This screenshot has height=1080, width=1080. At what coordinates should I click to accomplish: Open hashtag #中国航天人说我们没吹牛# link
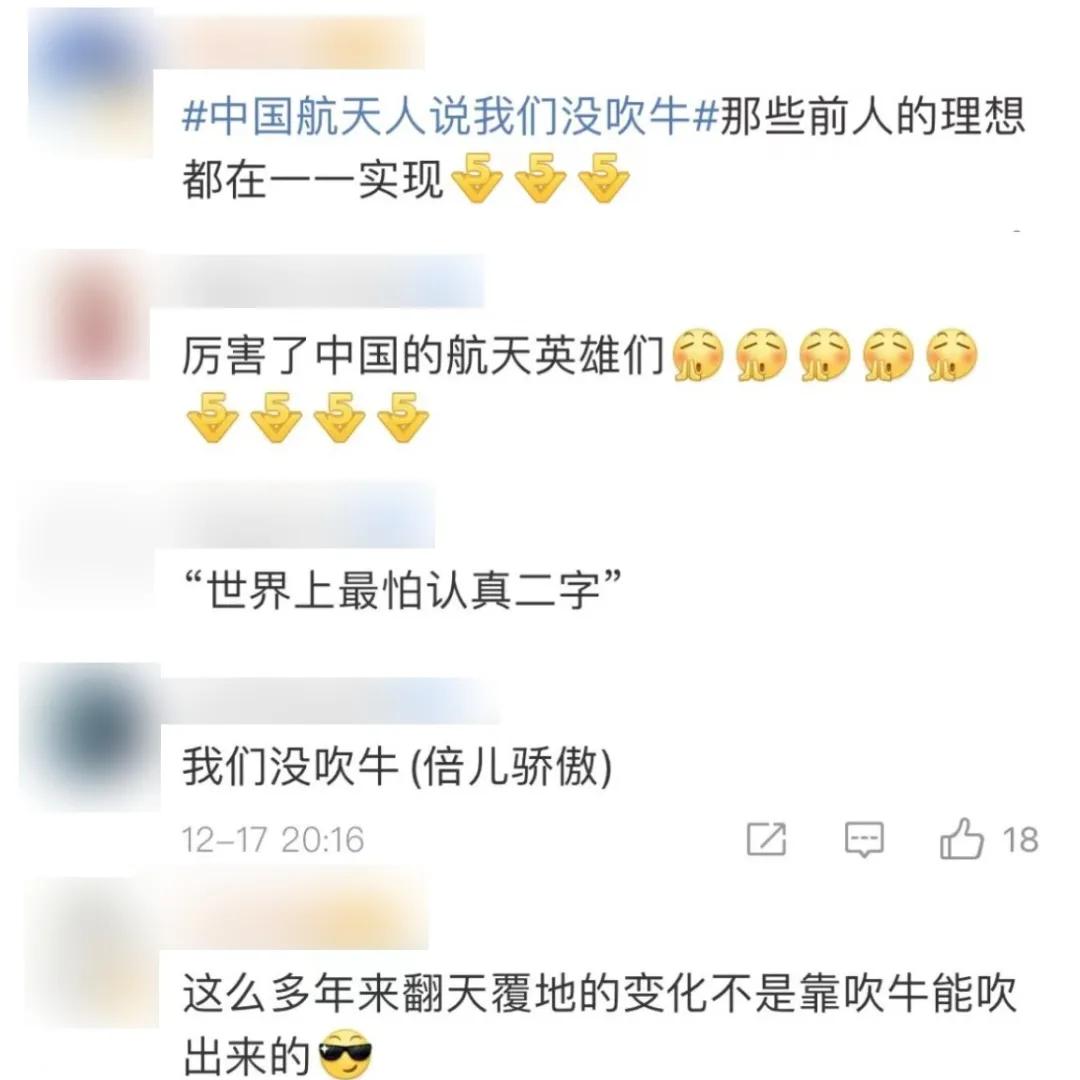point(450,115)
